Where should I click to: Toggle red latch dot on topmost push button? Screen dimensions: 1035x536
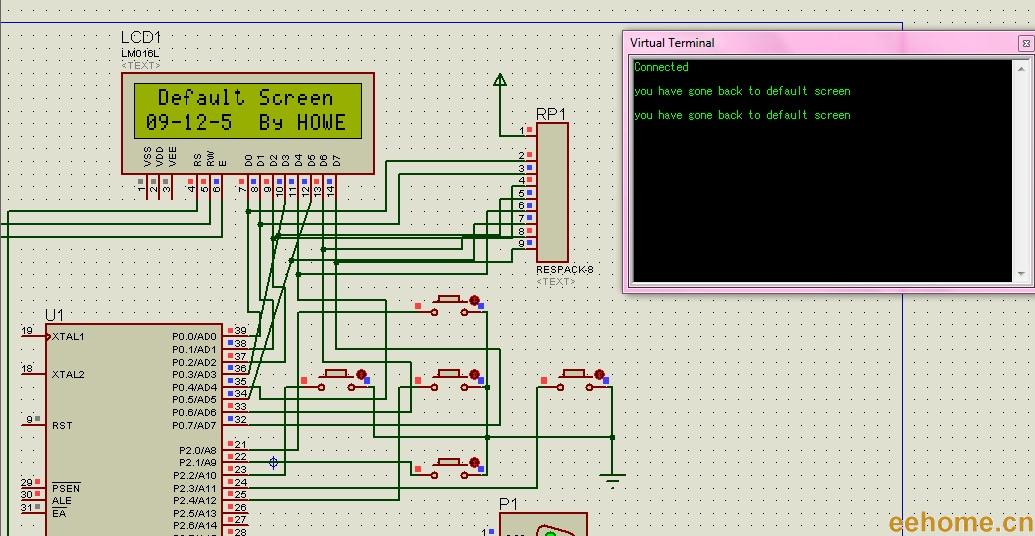point(474,300)
